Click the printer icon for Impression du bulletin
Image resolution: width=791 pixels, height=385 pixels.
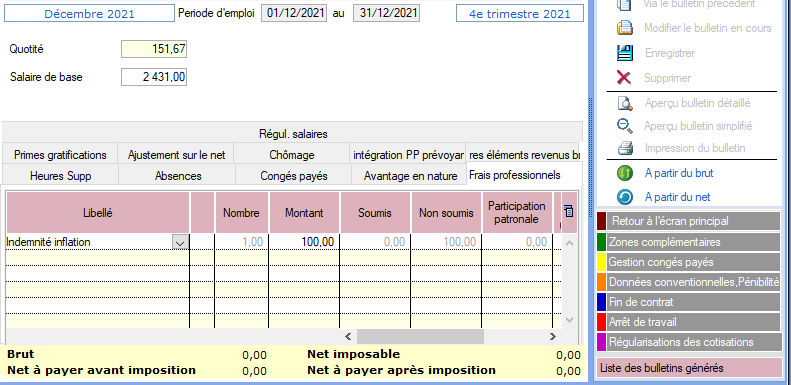point(625,148)
